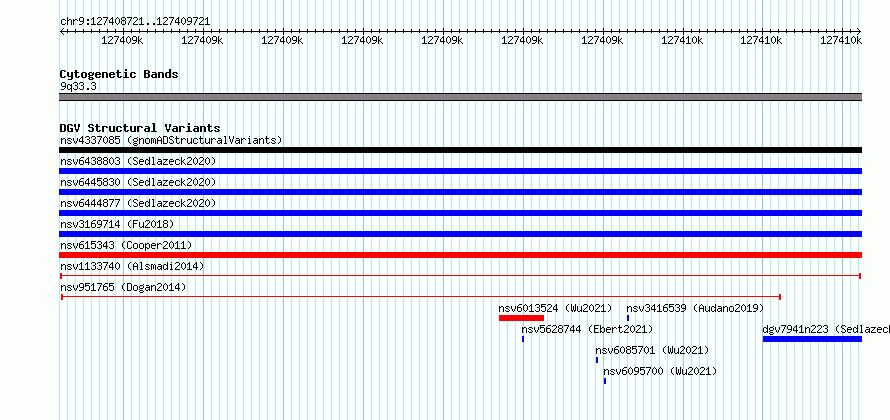
Task: Click the Cytogenetic Bands track title
Action: tap(119, 74)
